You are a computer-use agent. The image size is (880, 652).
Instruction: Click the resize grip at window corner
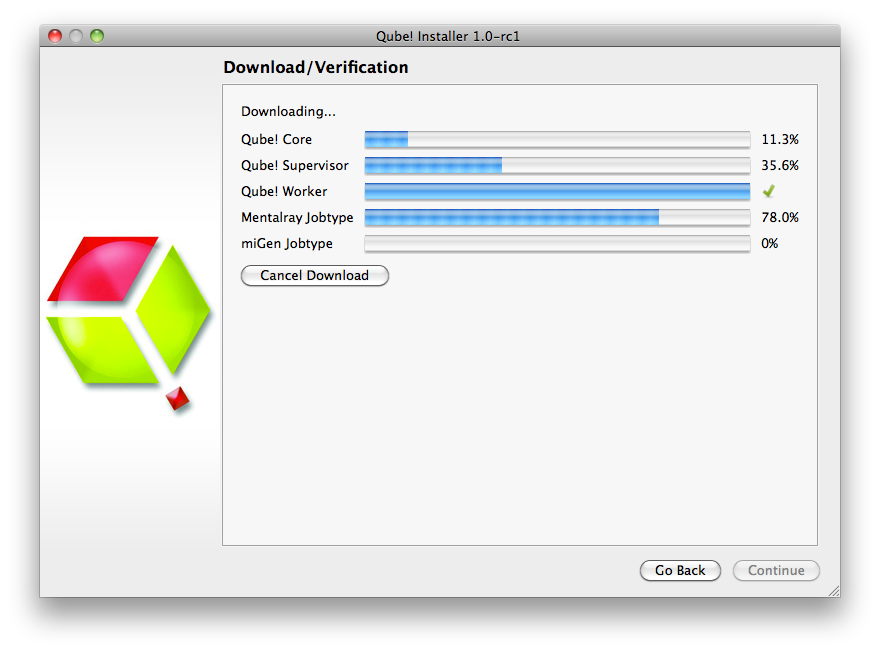pos(832,590)
